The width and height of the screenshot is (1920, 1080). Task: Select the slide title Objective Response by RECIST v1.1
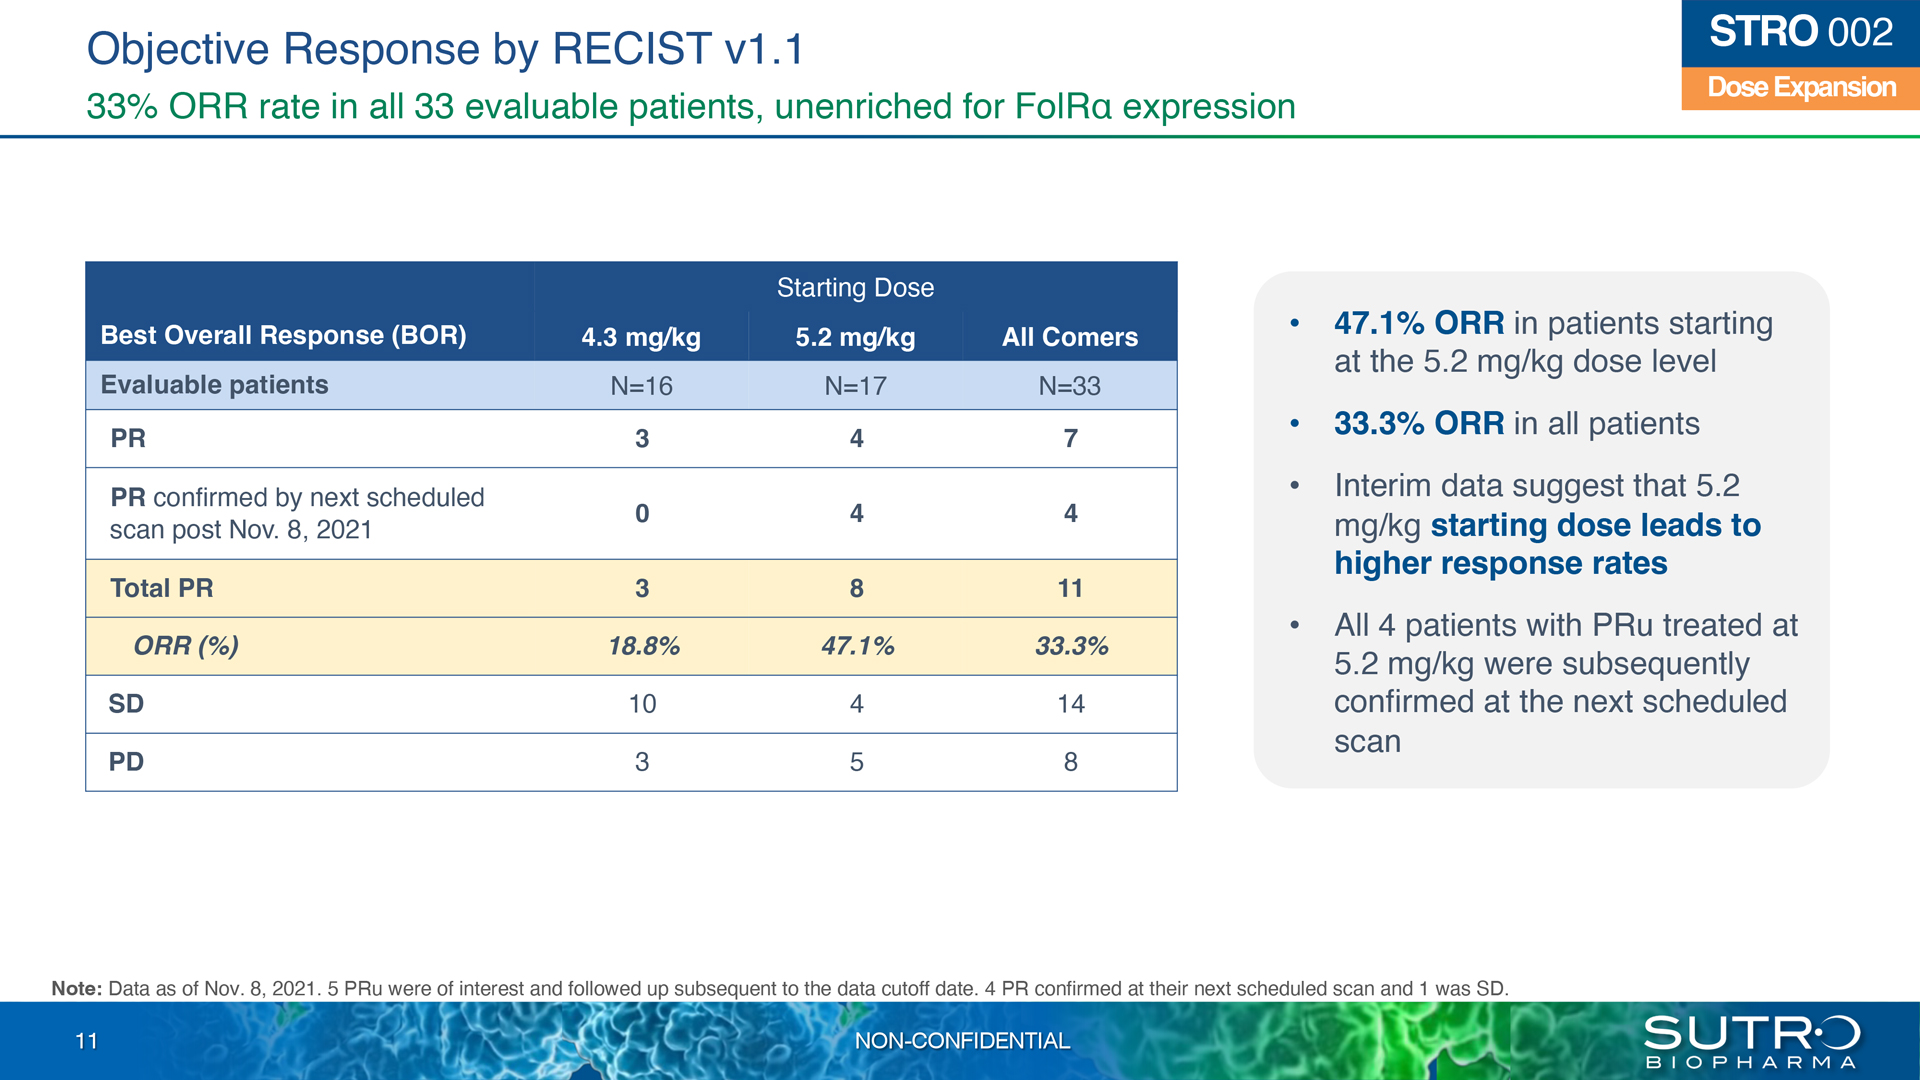445,49
